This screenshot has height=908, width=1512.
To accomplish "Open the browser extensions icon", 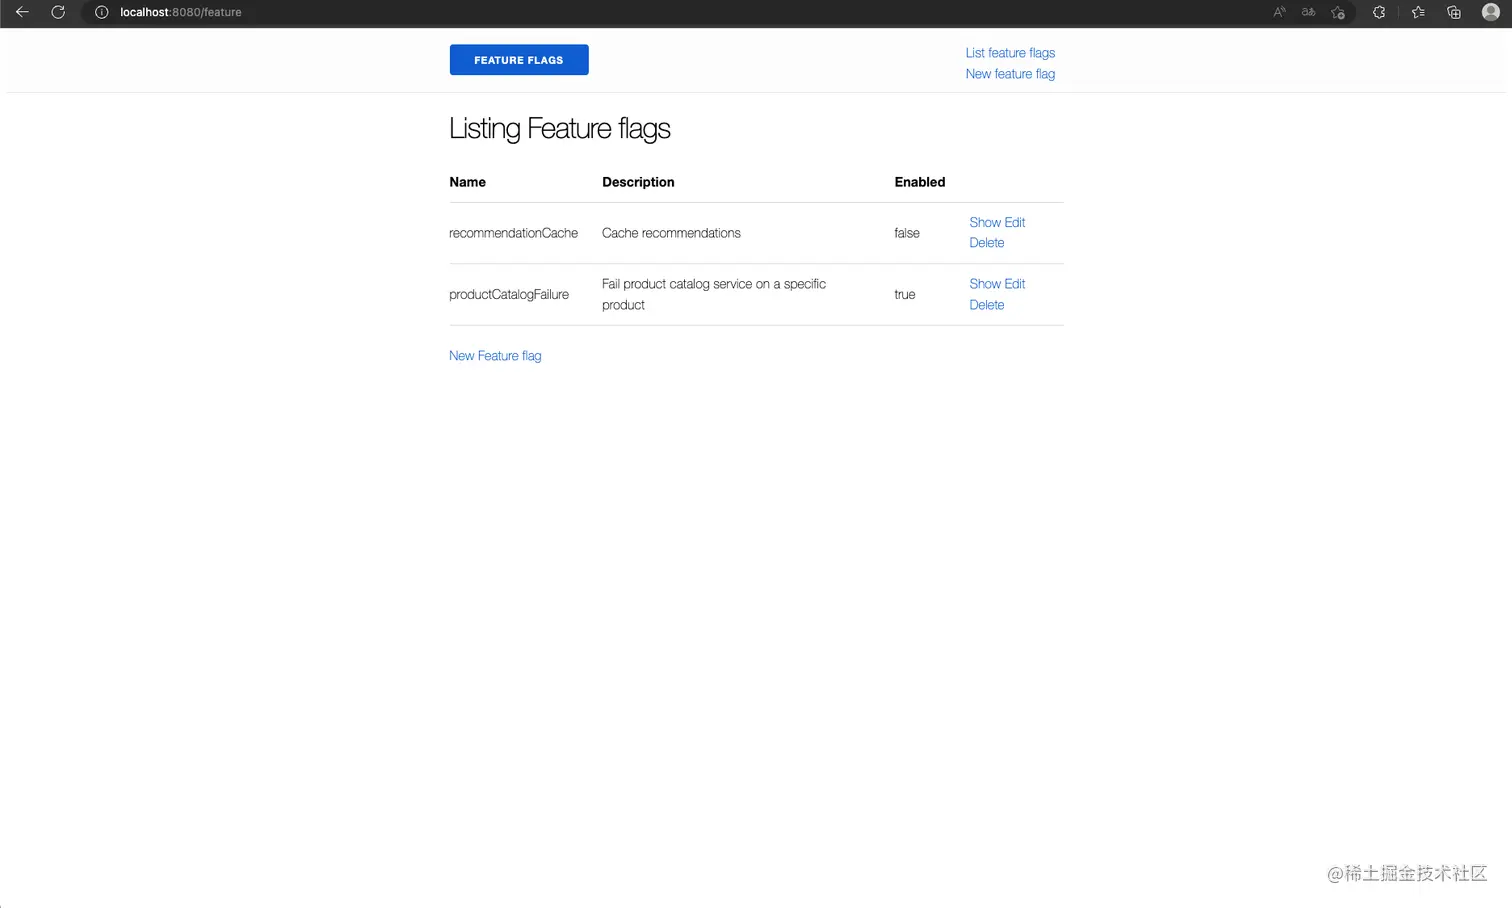I will click(1379, 12).
